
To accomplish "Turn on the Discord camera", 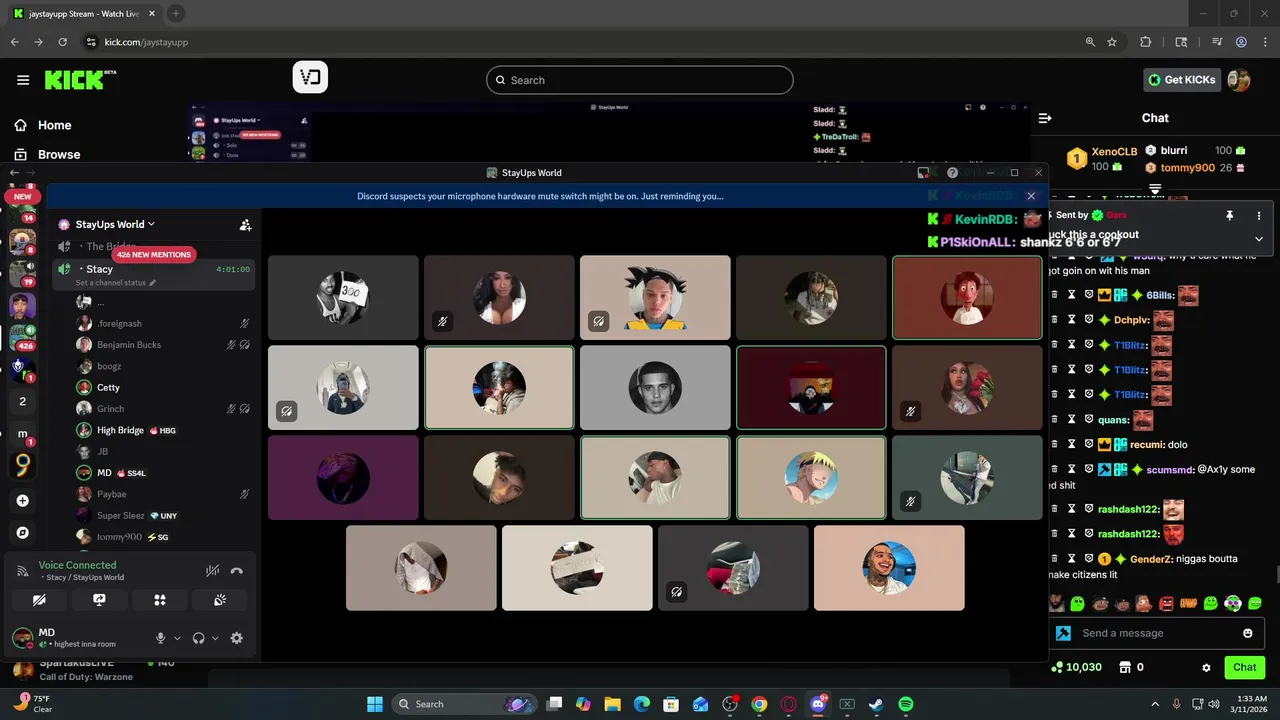I will click(39, 600).
